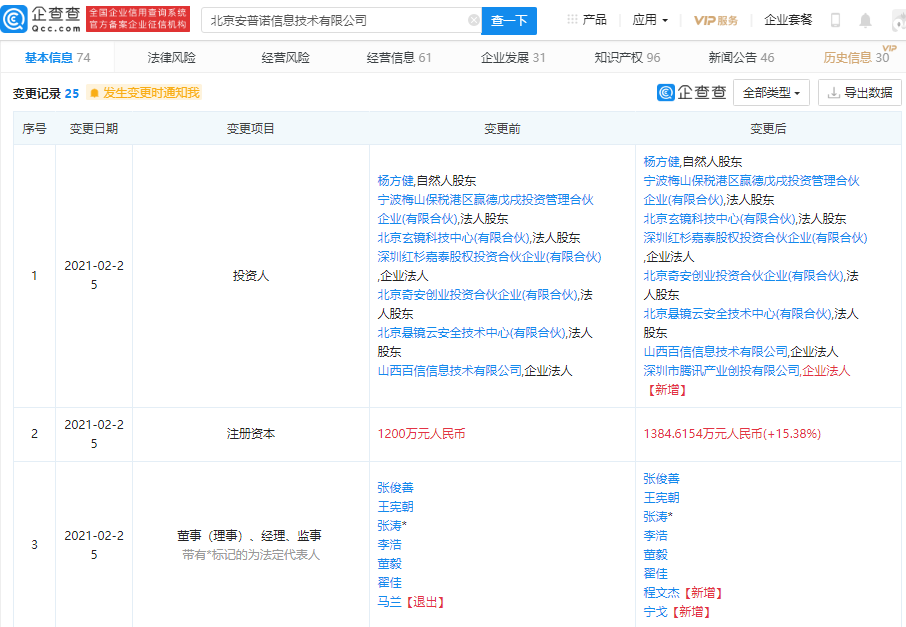Expand the 全部类型 filter dropdown
906x627 pixels.
tap(771, 92)
